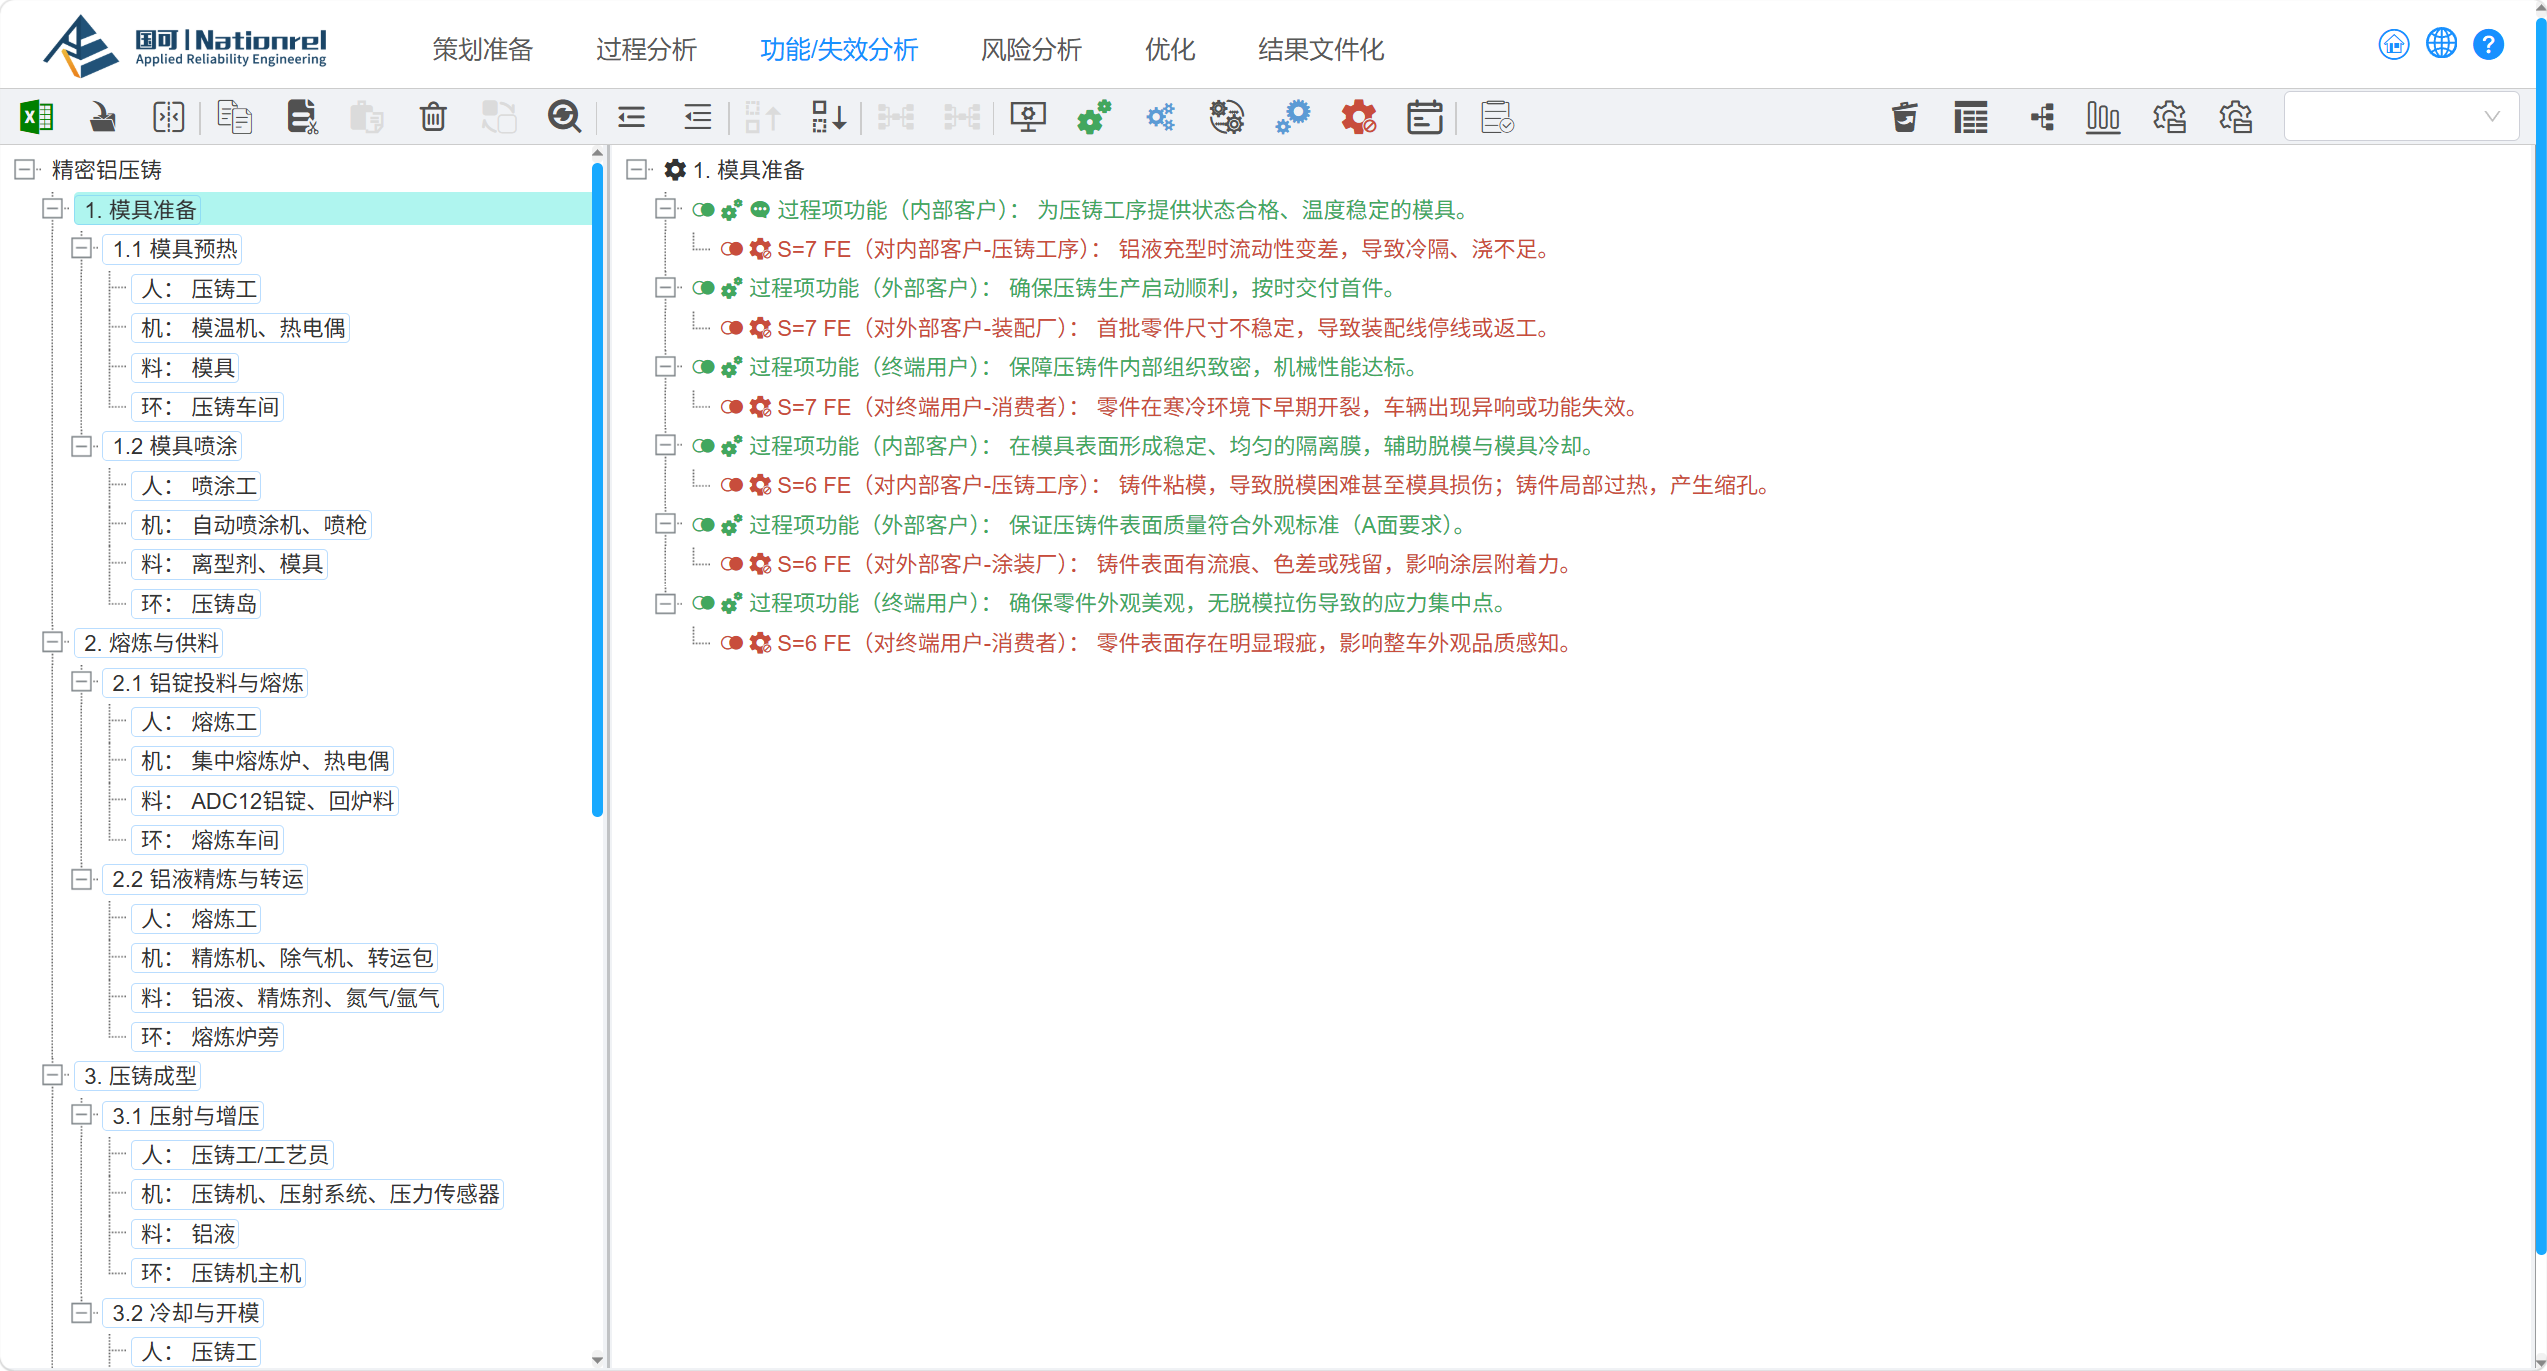Click the Excel export icon
The image size is (2547, 1371).
37,117
